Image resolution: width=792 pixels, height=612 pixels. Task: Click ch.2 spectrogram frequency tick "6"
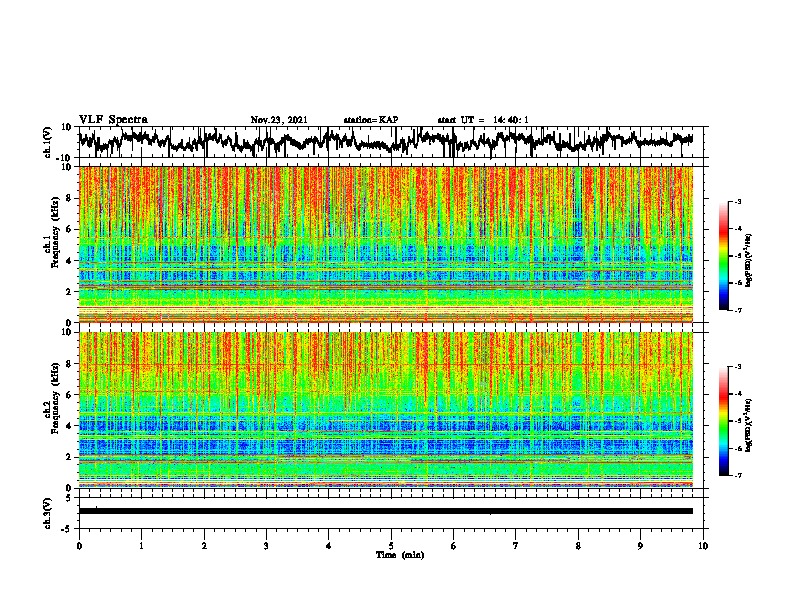pyautogui.click(x=69, y=395)
